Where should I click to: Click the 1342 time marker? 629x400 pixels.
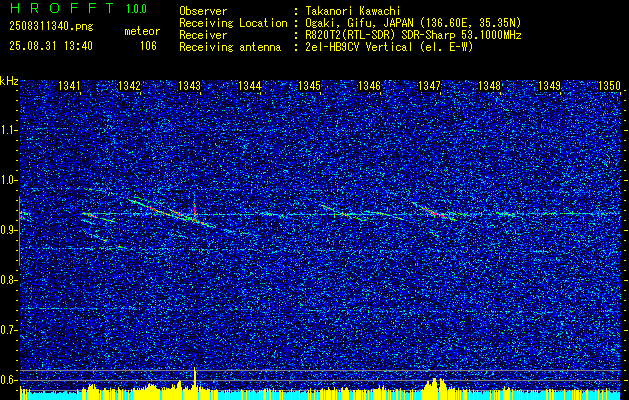(x=129, y=85)
